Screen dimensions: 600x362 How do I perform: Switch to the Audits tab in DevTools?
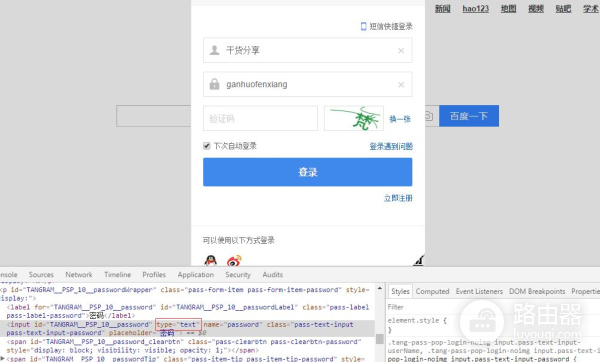click(272, 274)
